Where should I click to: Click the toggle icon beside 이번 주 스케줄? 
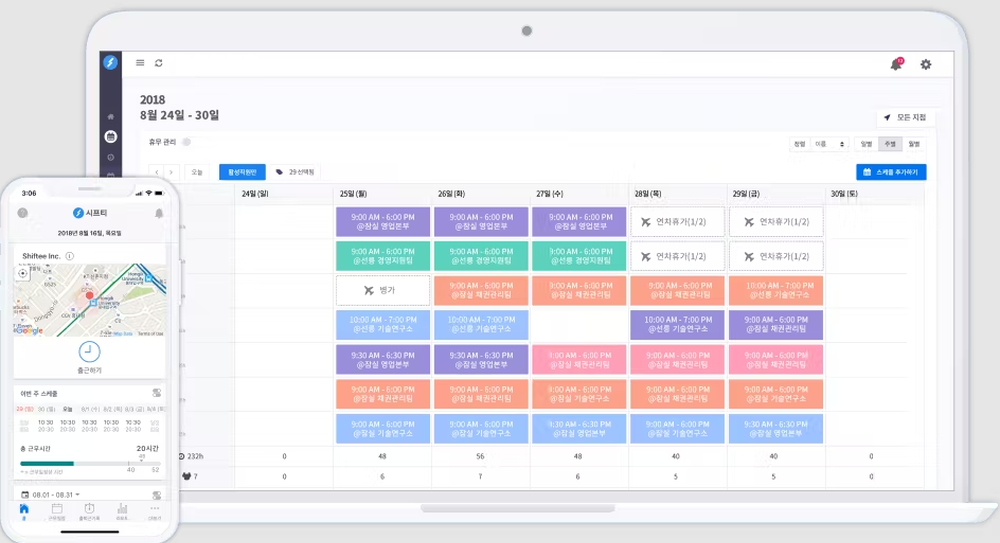156,393
